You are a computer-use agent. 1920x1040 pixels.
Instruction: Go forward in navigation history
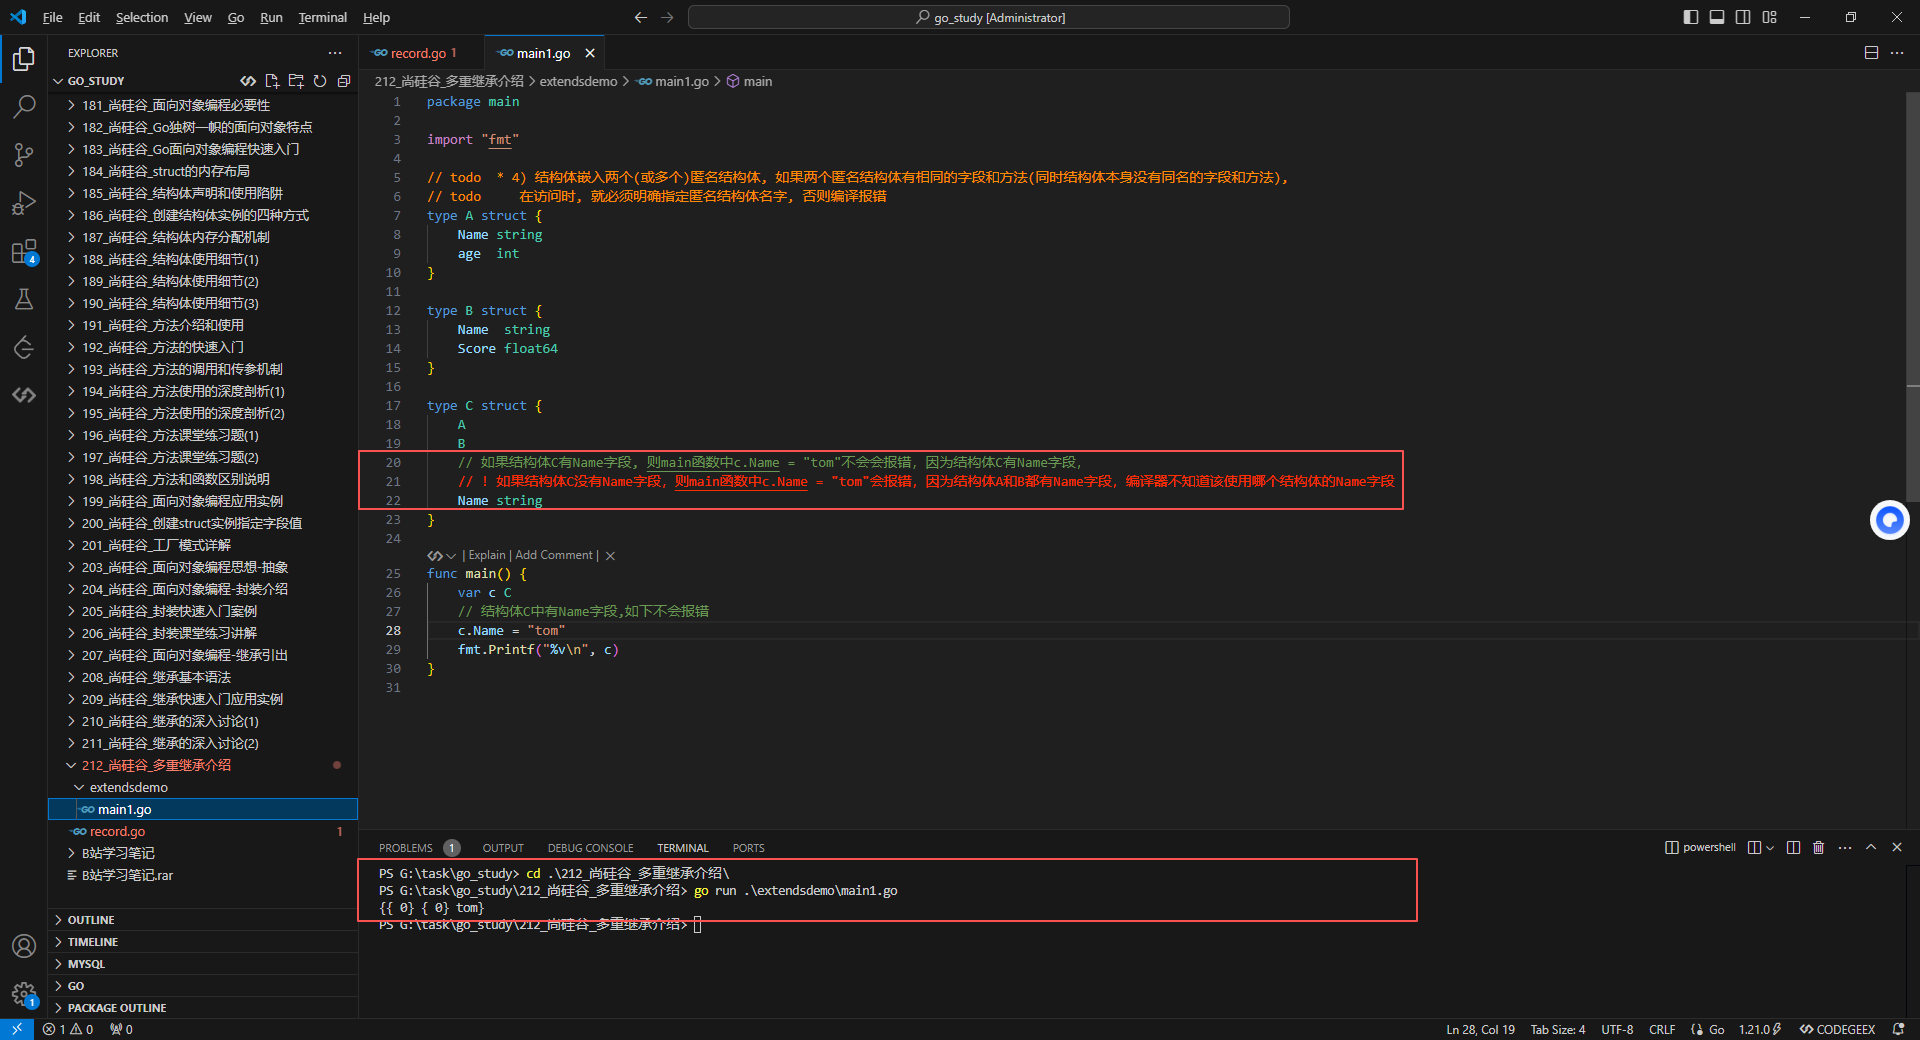[x=667, y=17]
